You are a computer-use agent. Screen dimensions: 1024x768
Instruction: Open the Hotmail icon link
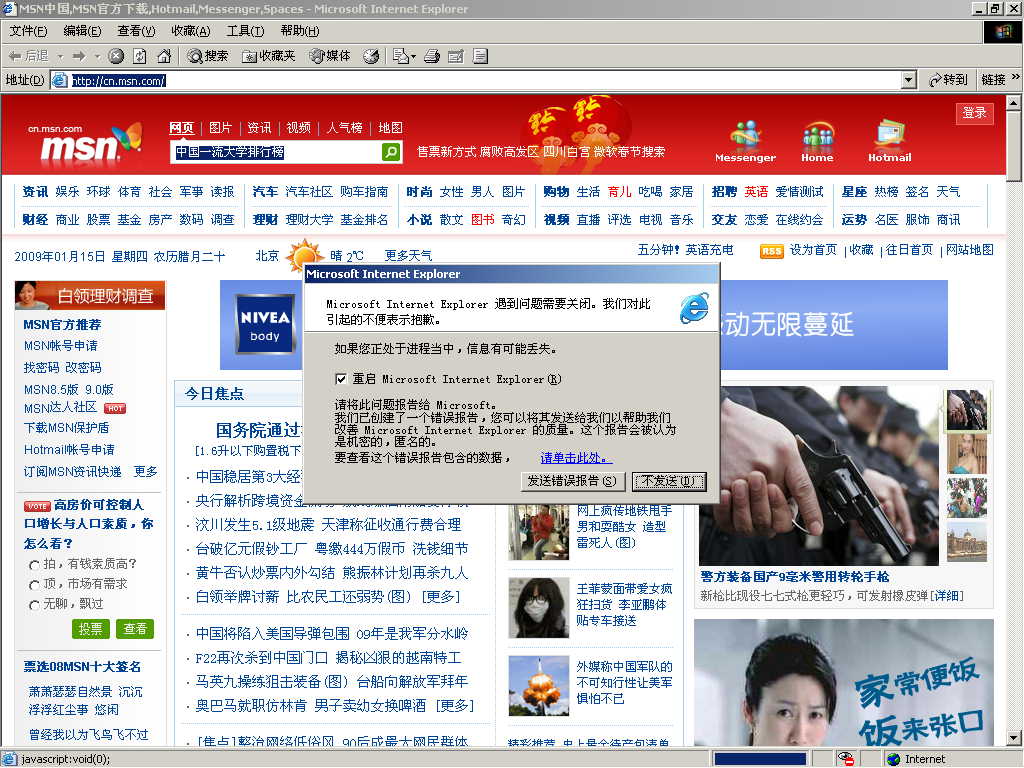pos(889,141)
